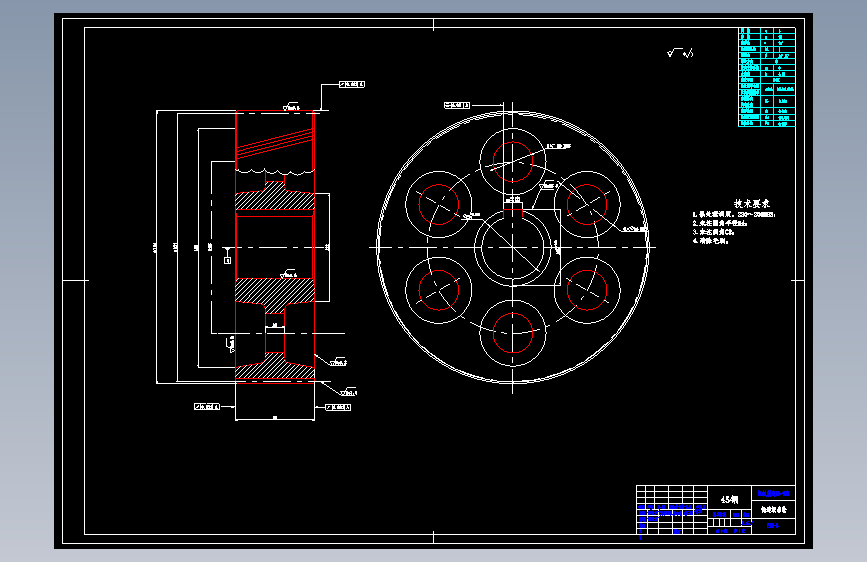Click the surface roughness symbol near top-right corner
Viewport: 867px width, 562px height.
(x=680, y=53)
